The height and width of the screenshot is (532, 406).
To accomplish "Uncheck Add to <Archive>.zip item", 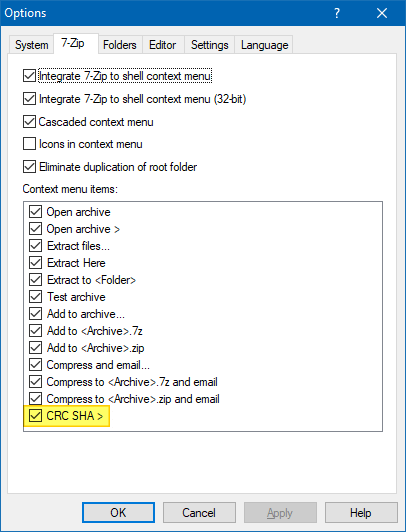I will point(35,348).
